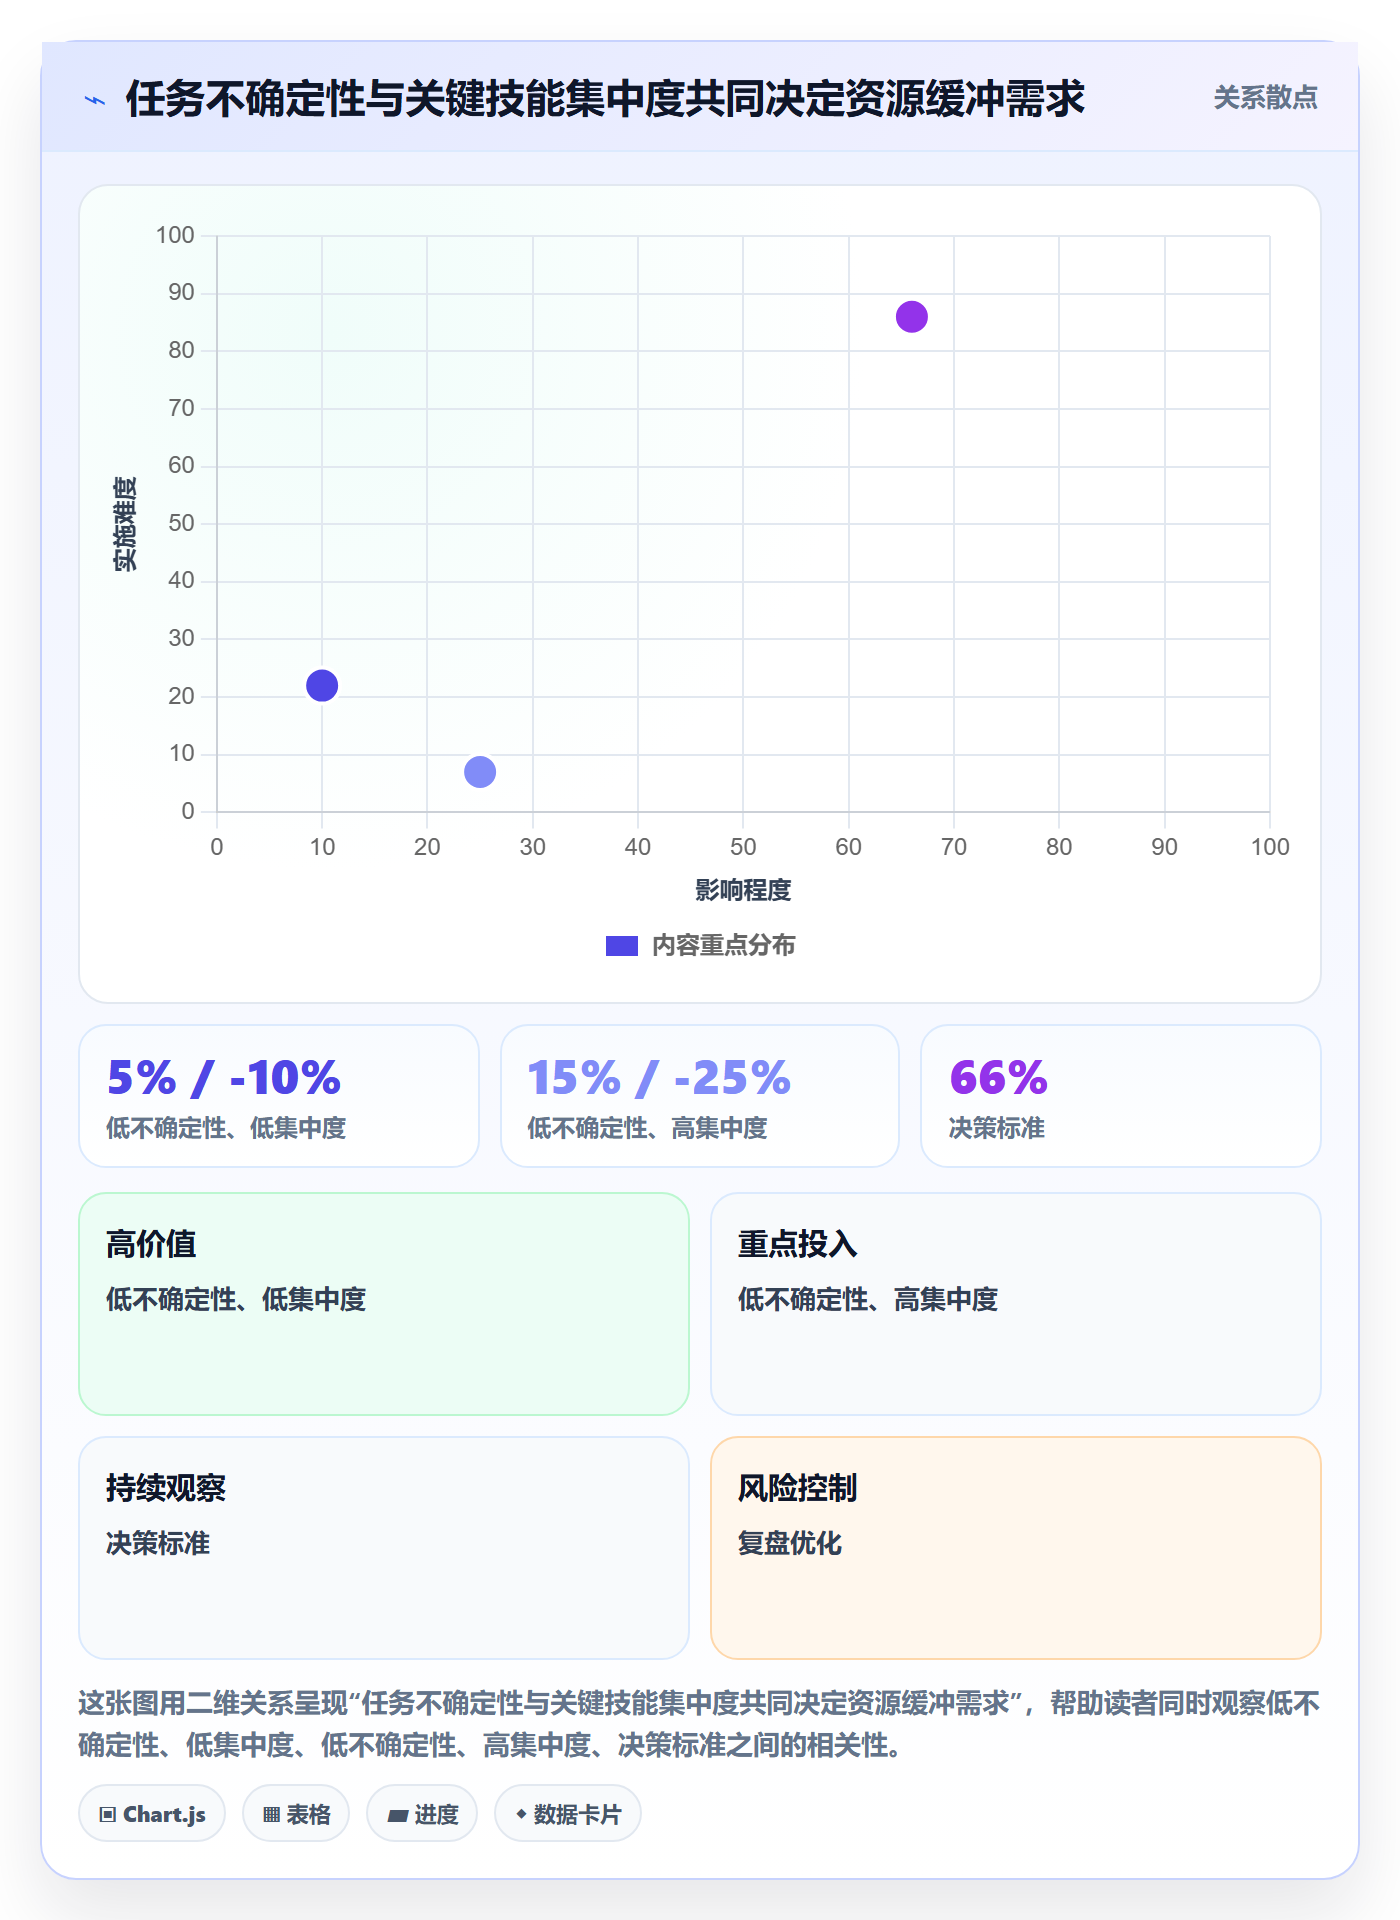The image size is (1400, 1920).
Task: Click the 关系散点 label in header
Action: coord(1265,98)
